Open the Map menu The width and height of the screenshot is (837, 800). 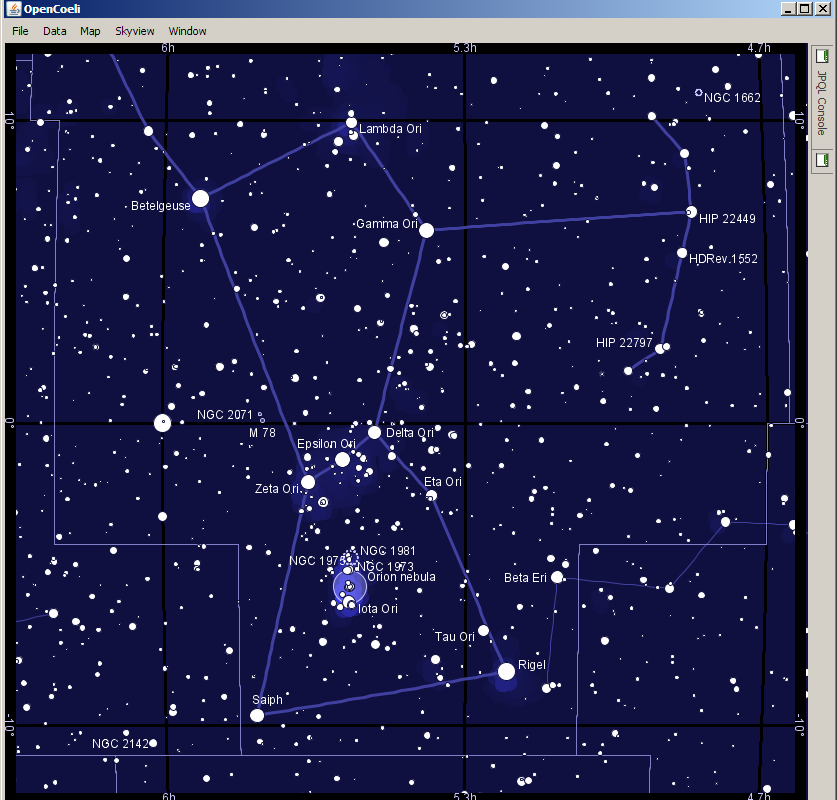(x=90, y=31)
